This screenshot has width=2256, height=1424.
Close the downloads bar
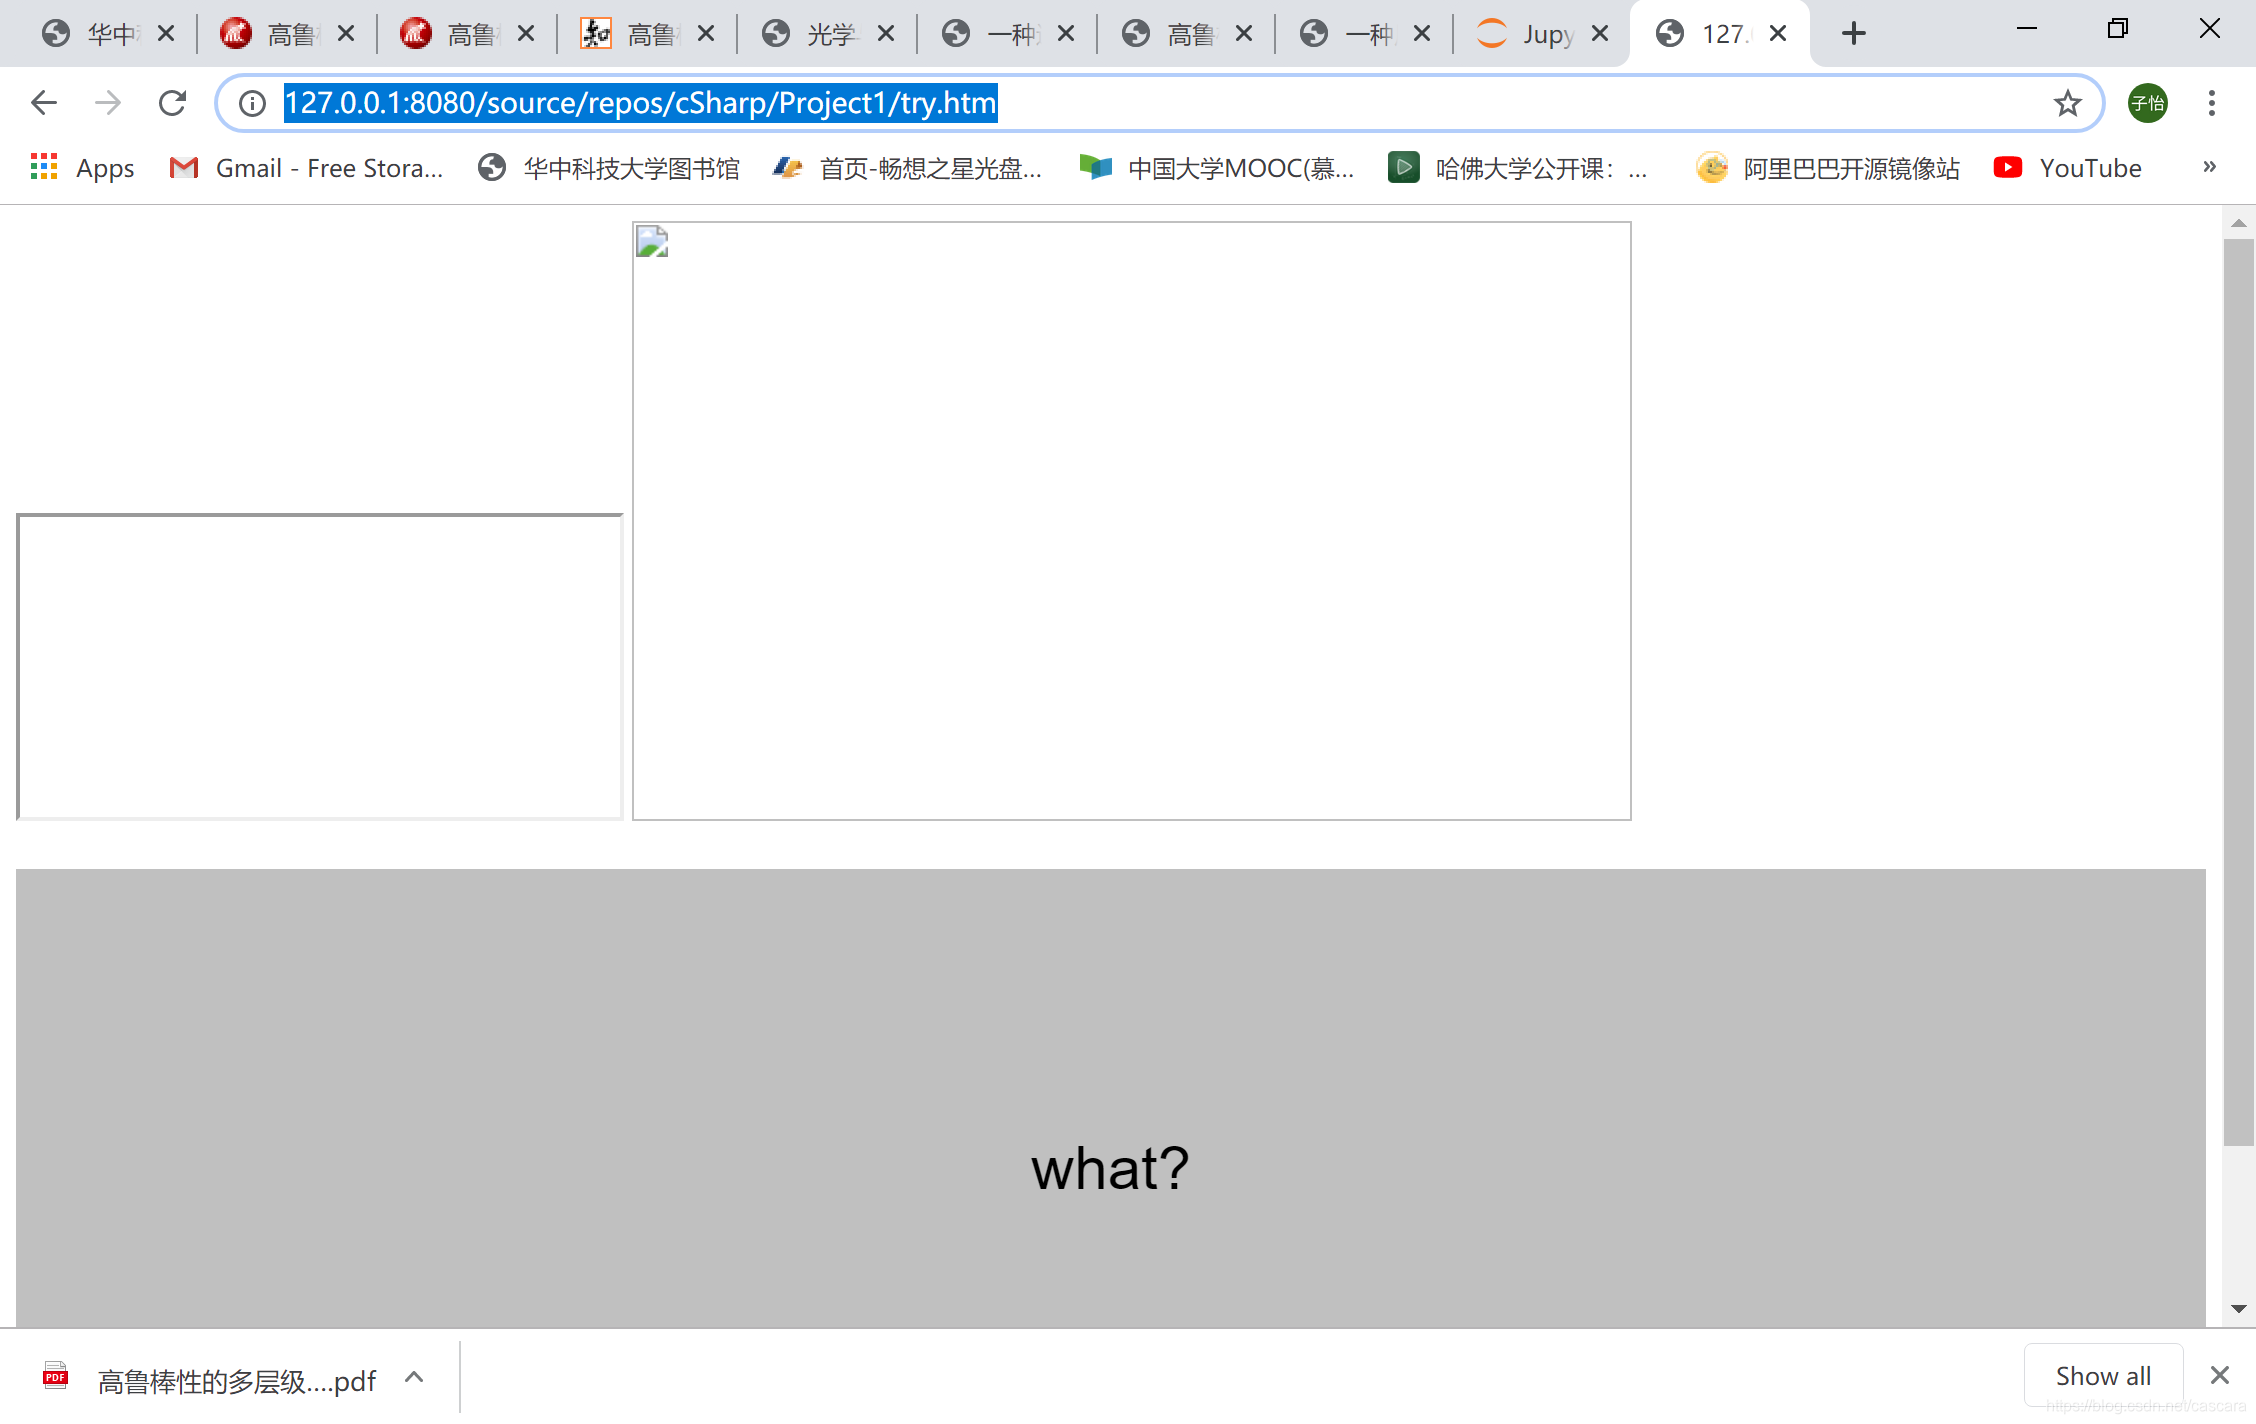2219,1376
